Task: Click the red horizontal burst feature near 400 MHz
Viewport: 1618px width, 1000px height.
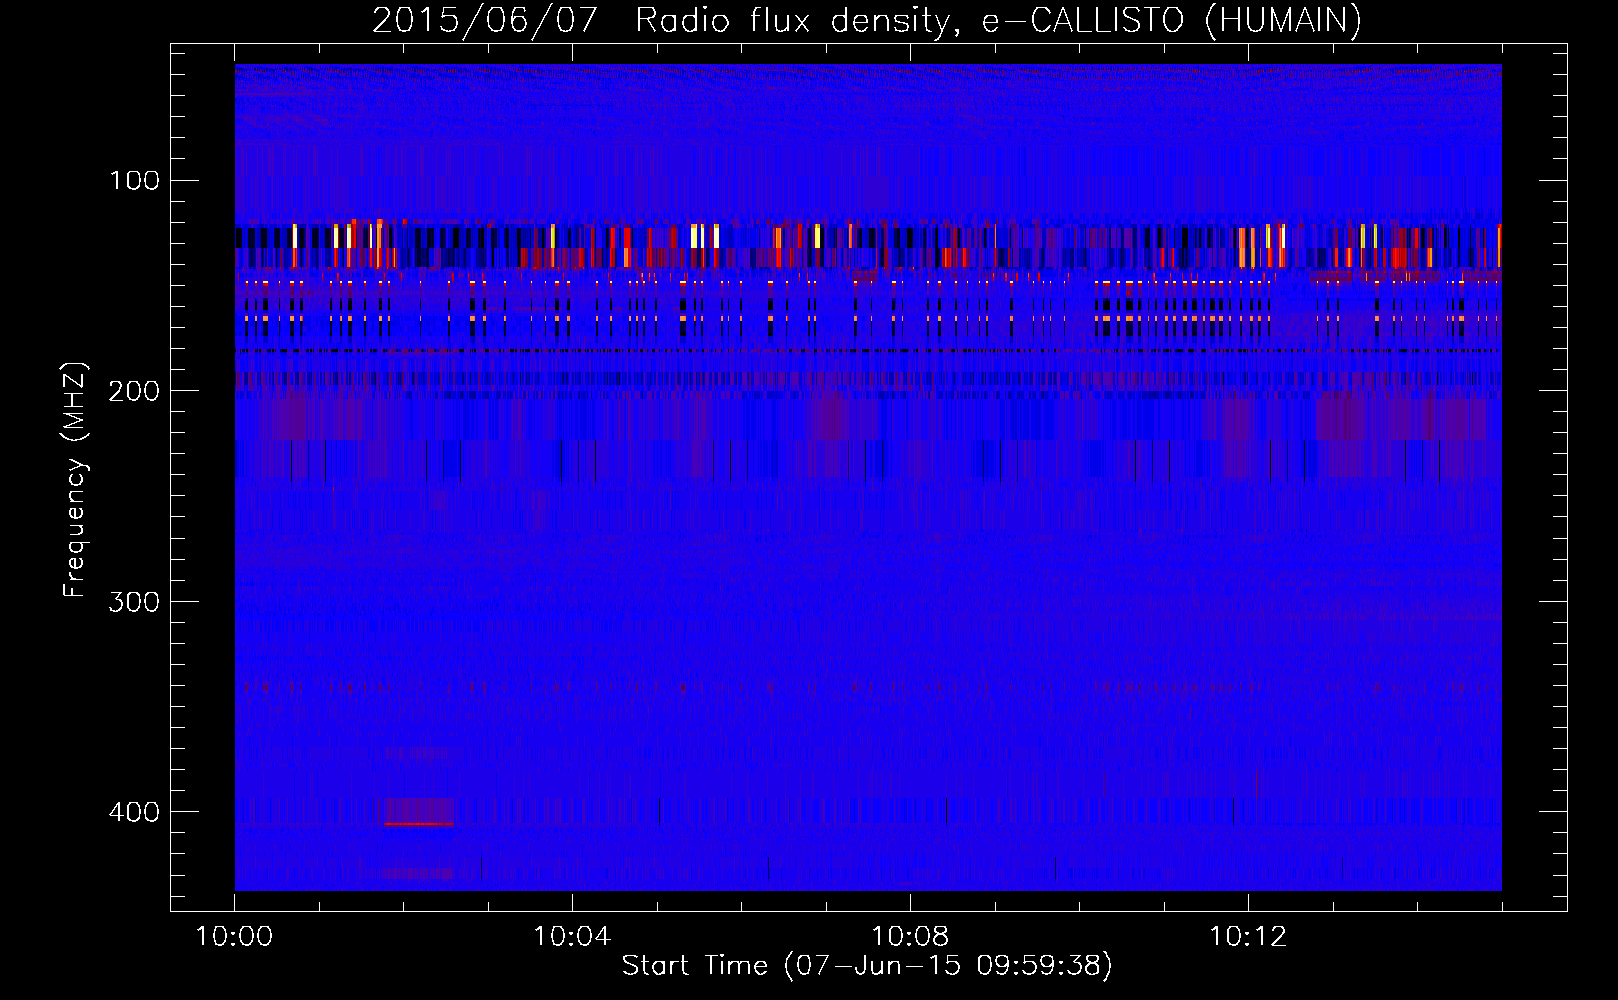Action: click(x=418, y=824)
